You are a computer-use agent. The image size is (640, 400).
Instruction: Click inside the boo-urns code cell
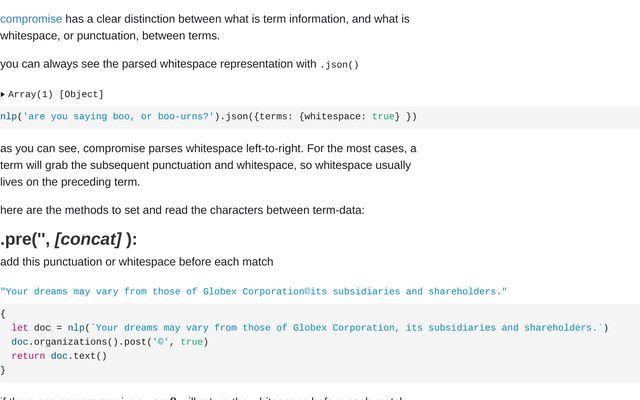[x=320, y=117]
